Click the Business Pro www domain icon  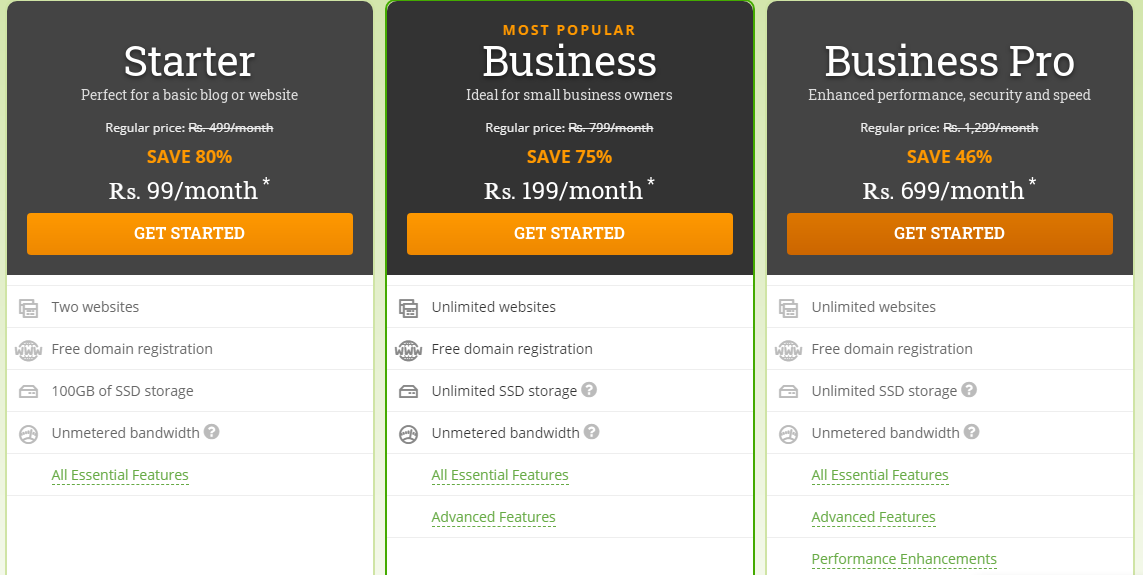[x=788, y=351]
